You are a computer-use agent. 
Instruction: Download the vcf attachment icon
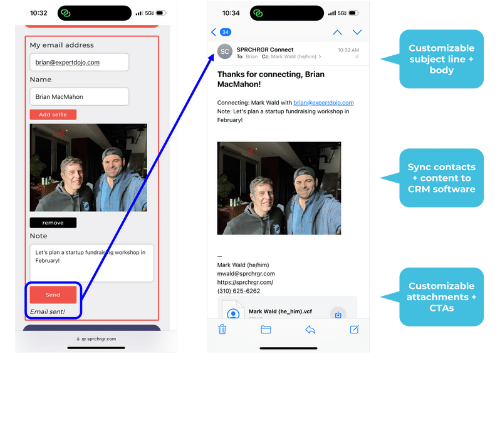tap(338, 314)
